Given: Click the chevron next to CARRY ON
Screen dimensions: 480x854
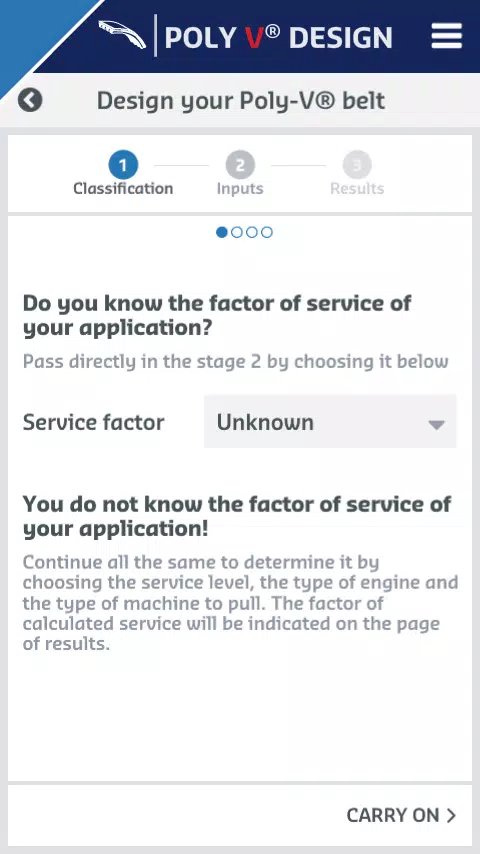Looking at the screenshot, I should (x=451, y=815).
